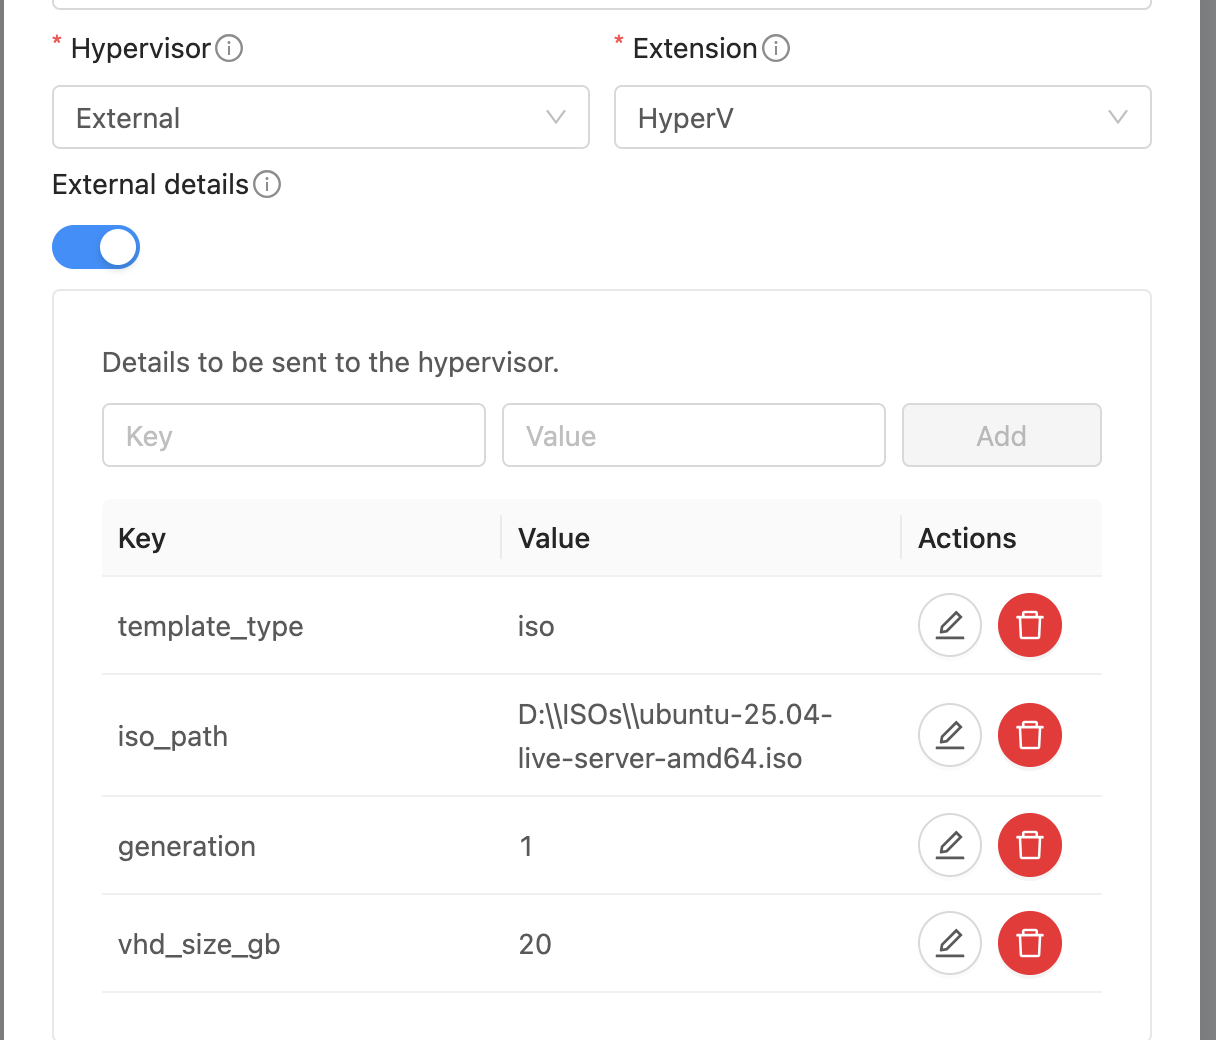Open the Extension dropdown showing HyperV
The height and width of the screenshot is (1040, 1216).
click(882, 118)
